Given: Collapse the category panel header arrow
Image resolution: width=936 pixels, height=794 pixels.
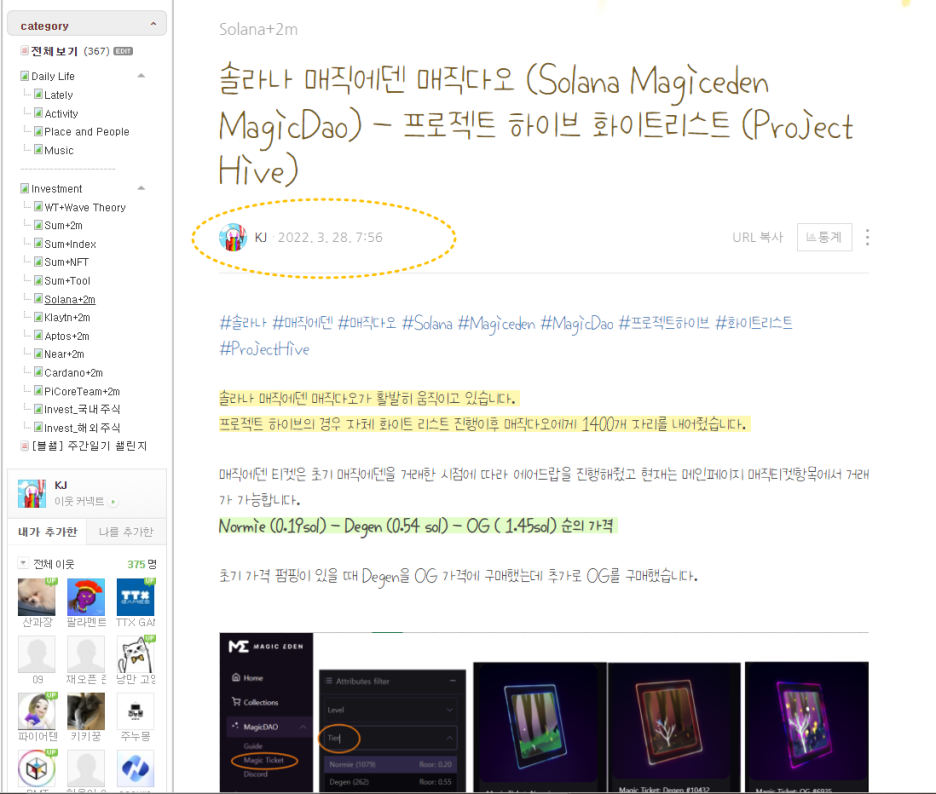Looking at the screenshot, I should click(153, 24).
